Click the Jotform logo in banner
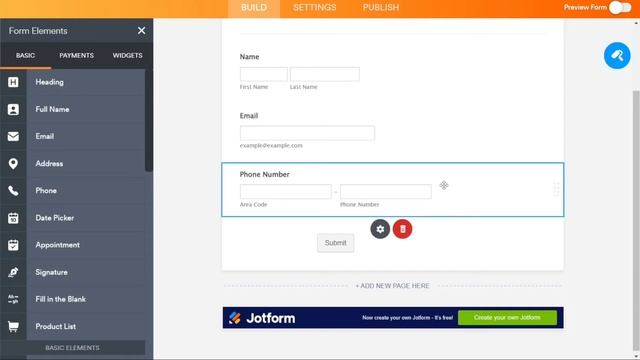Image resolution: width=640 pixels, height=360 pixels. coord(262,318)
